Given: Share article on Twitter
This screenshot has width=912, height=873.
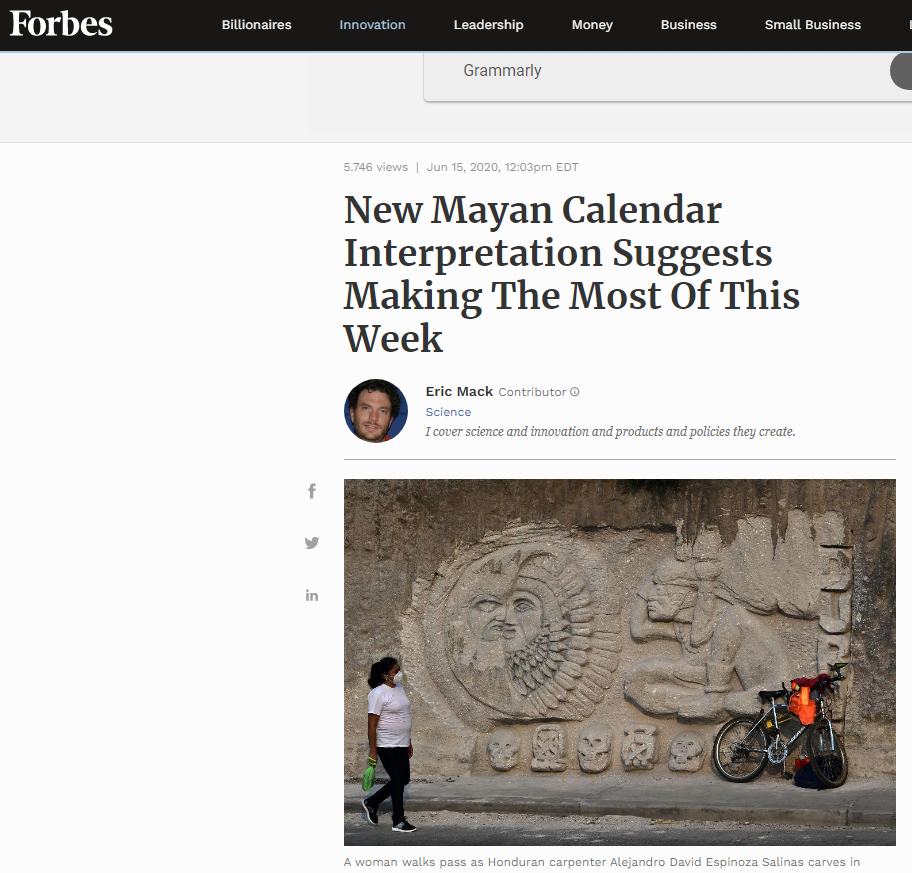Looking at the screenshot, I should click(x=312, y=543).
